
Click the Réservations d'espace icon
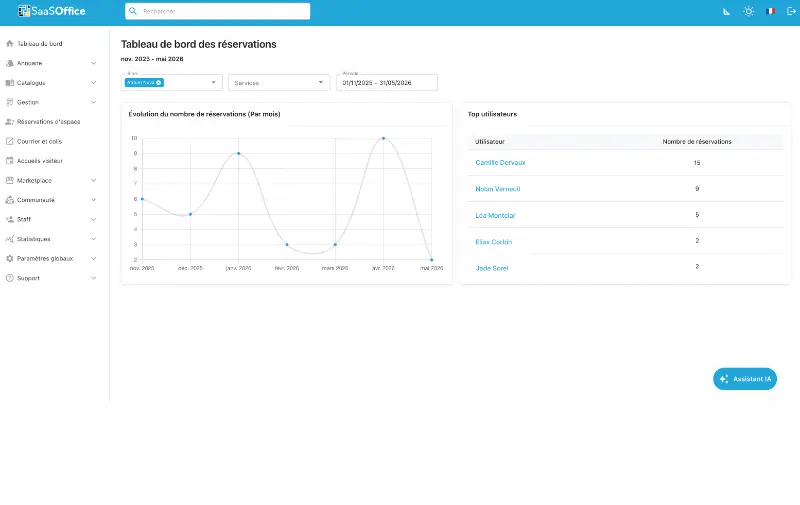9,121
